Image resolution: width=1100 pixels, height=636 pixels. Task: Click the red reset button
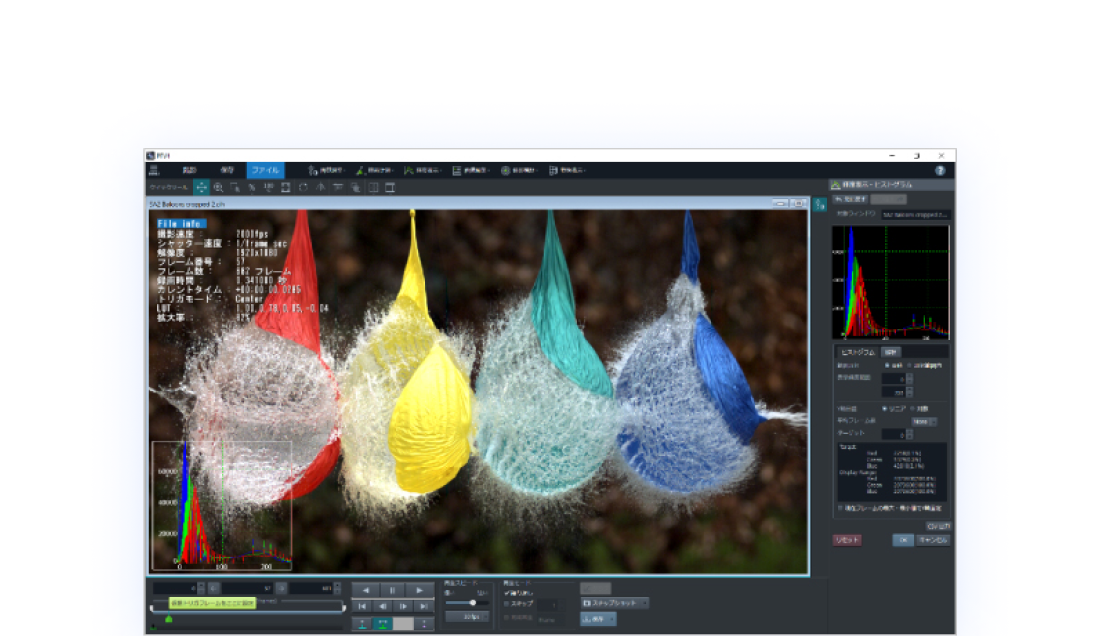click(x=847, y=540)
